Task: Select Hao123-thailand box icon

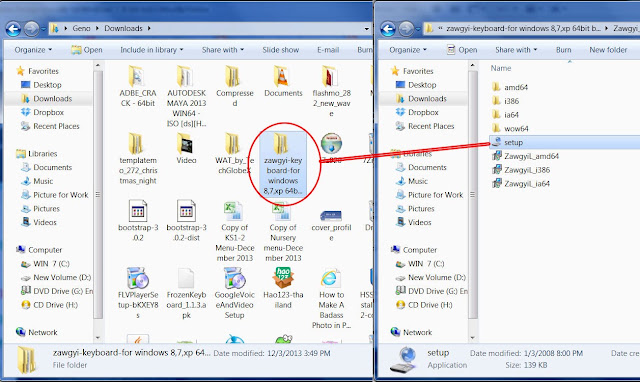Action: pyautogui.click(x=283, y=278)
